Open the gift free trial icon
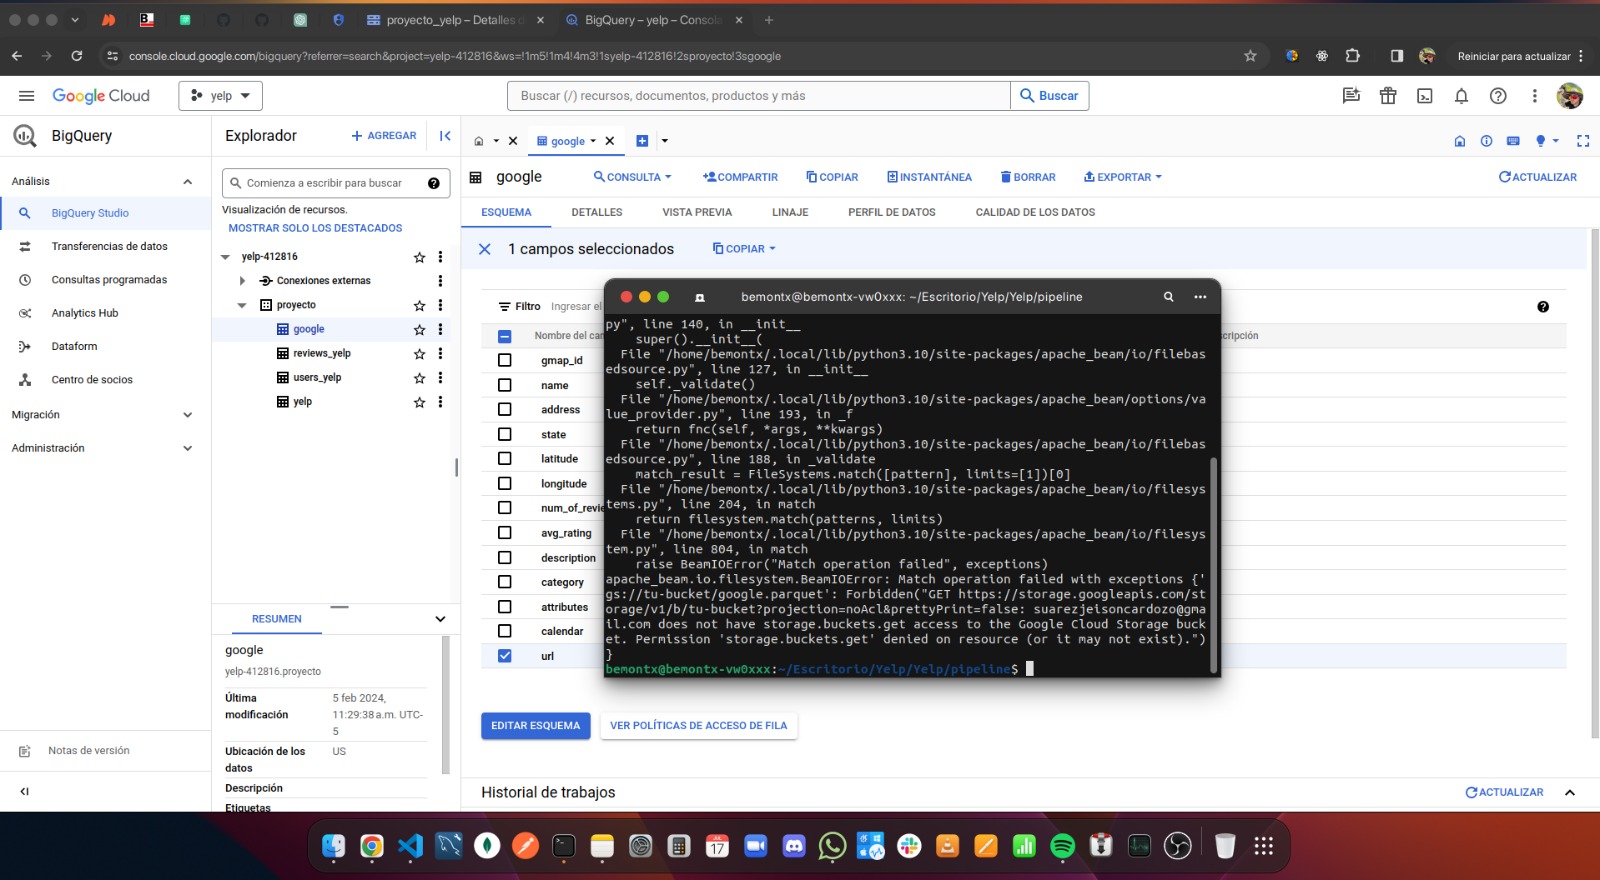The height and width of the screenshot is (880, 1600). (1388, 96)
